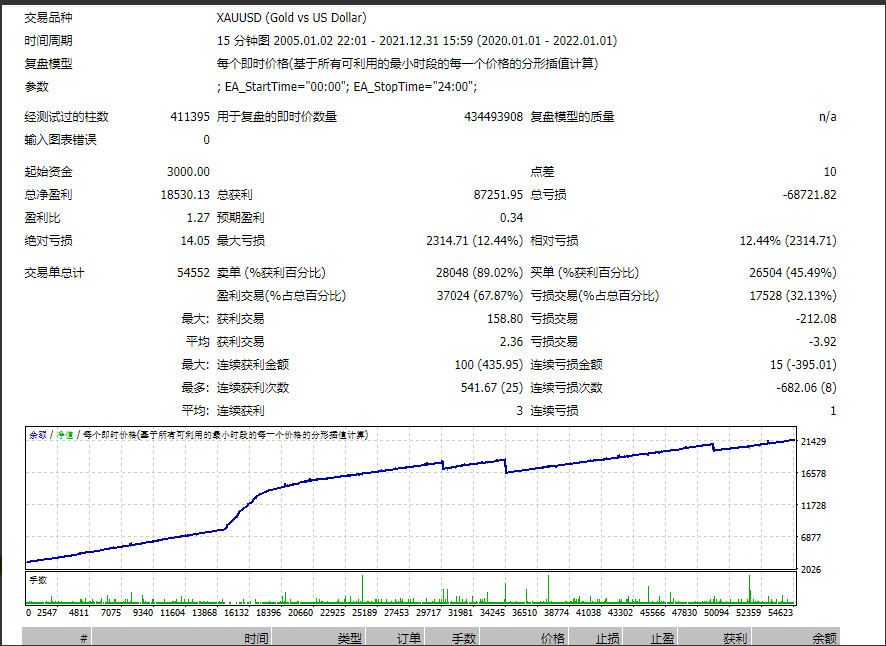Viewport: 886px width, 646px height.
Task: Click the green lot size bar chart
Action: (x=411, y=588)
